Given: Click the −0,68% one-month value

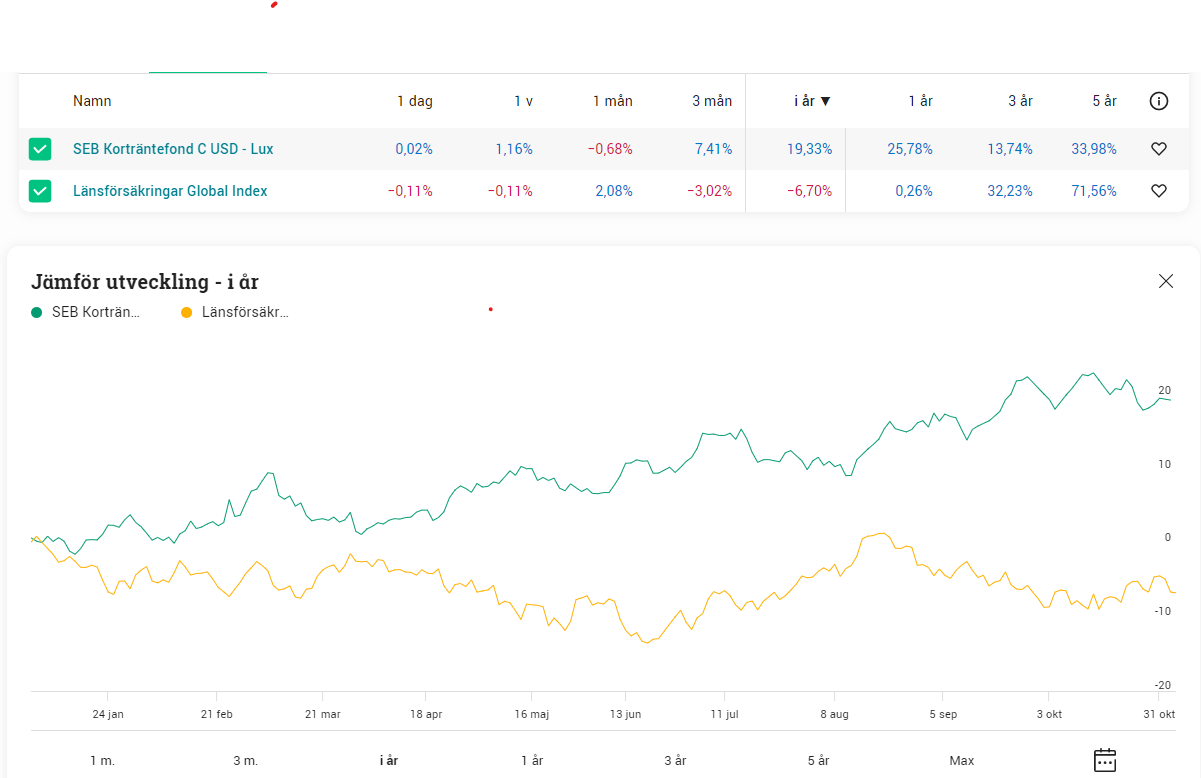Looking at the screenshot, I should 610,149.
